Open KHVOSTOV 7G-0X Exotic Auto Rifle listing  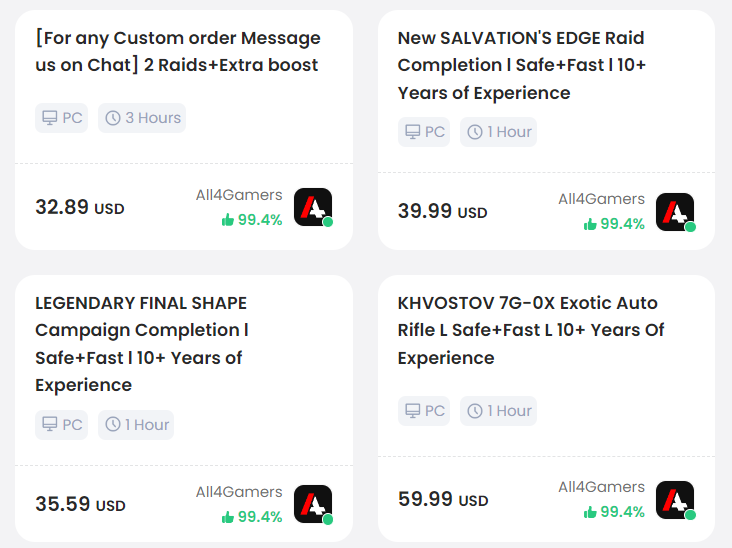pos(531,330)
